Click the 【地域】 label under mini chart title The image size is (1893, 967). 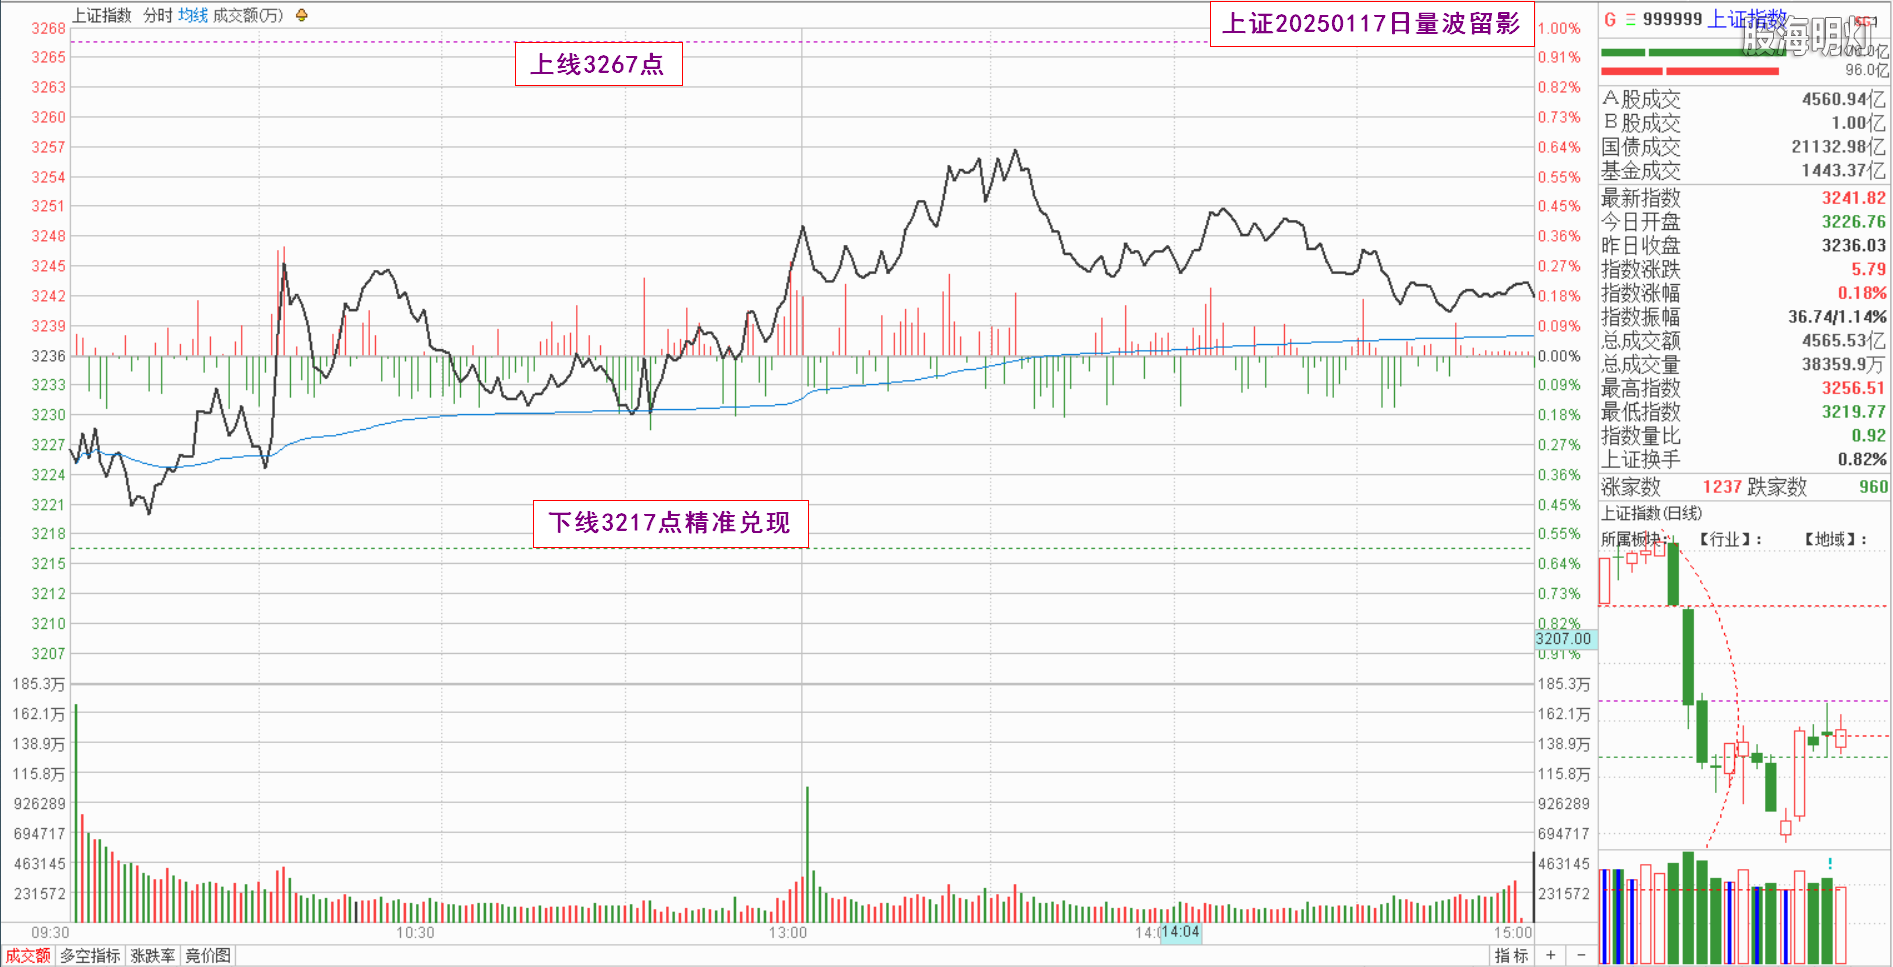pos(1835,539)
